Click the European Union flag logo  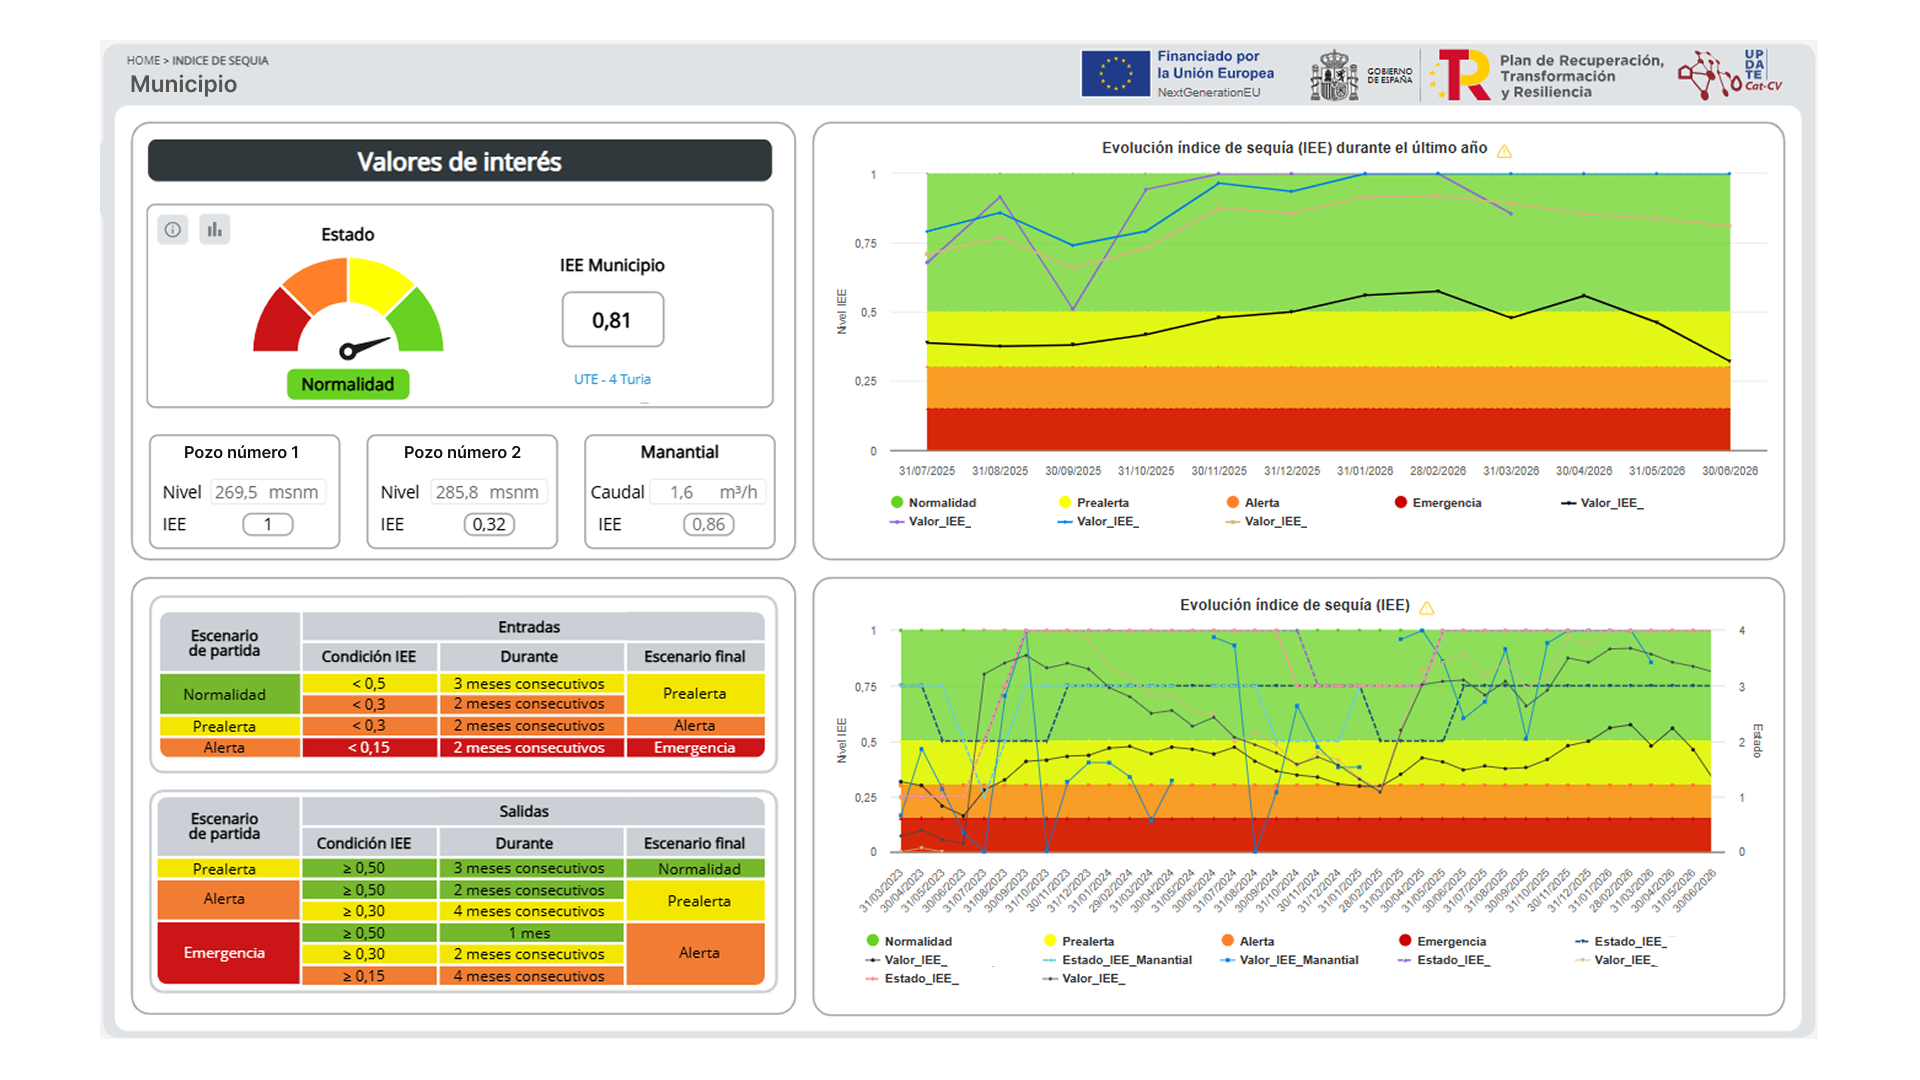1116,74
